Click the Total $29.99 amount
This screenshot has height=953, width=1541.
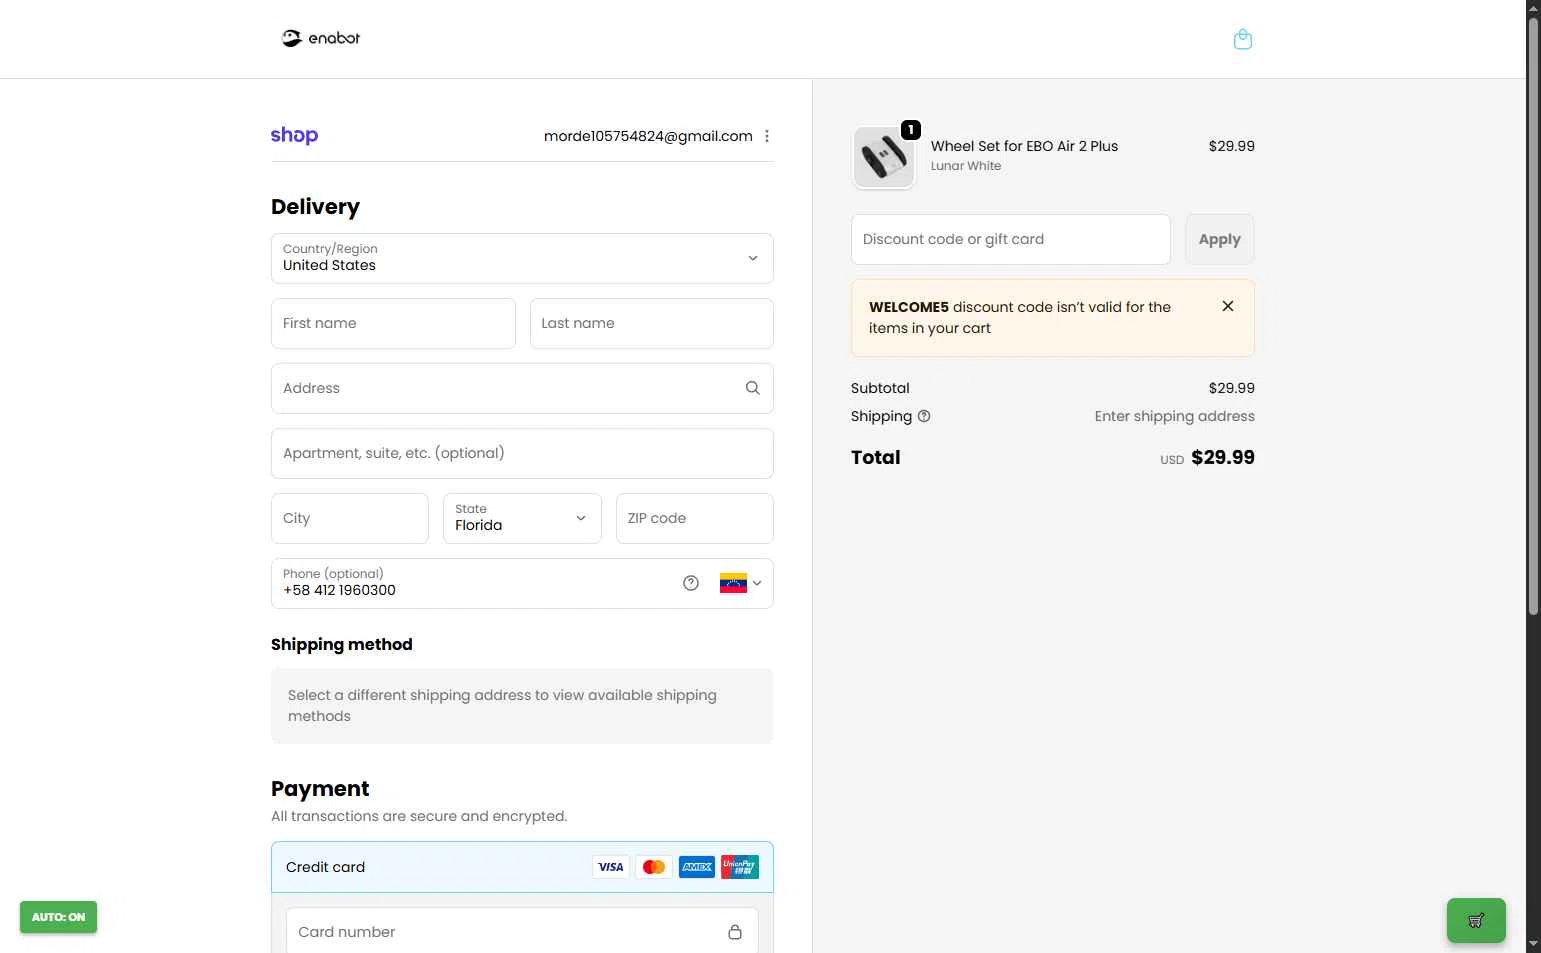point(1222,457)
